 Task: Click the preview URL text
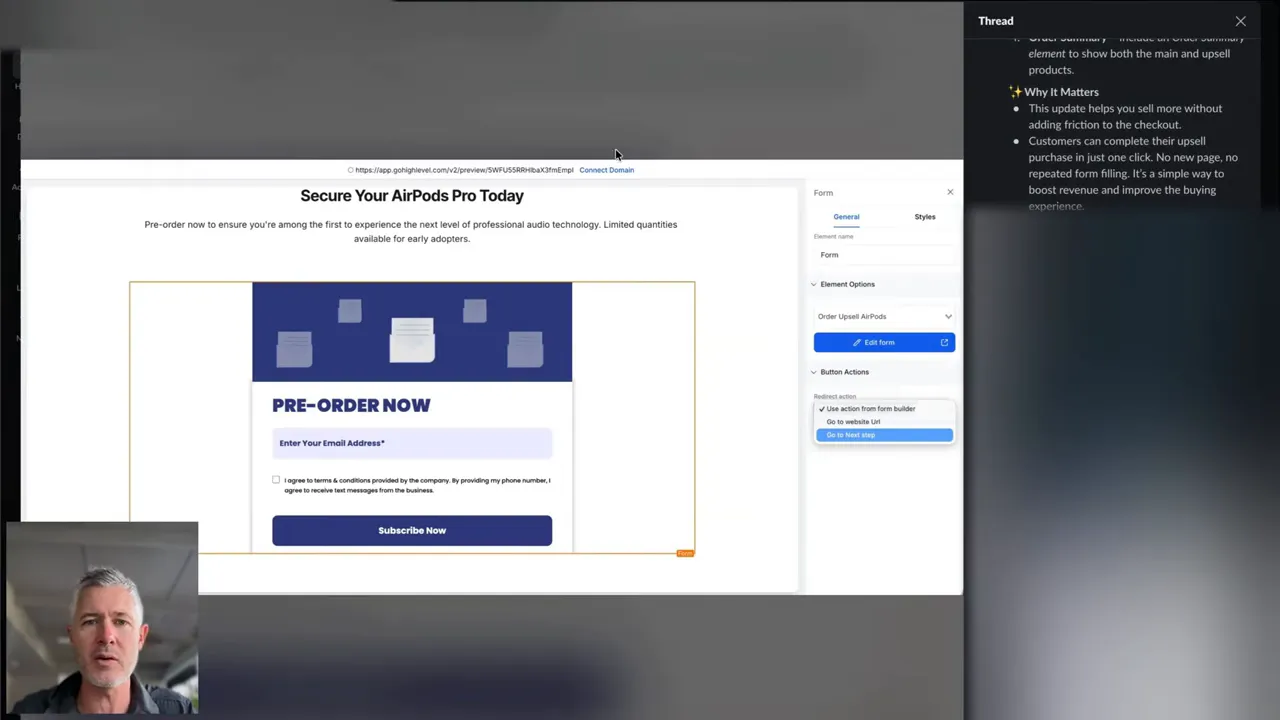(x=464, y=170)
